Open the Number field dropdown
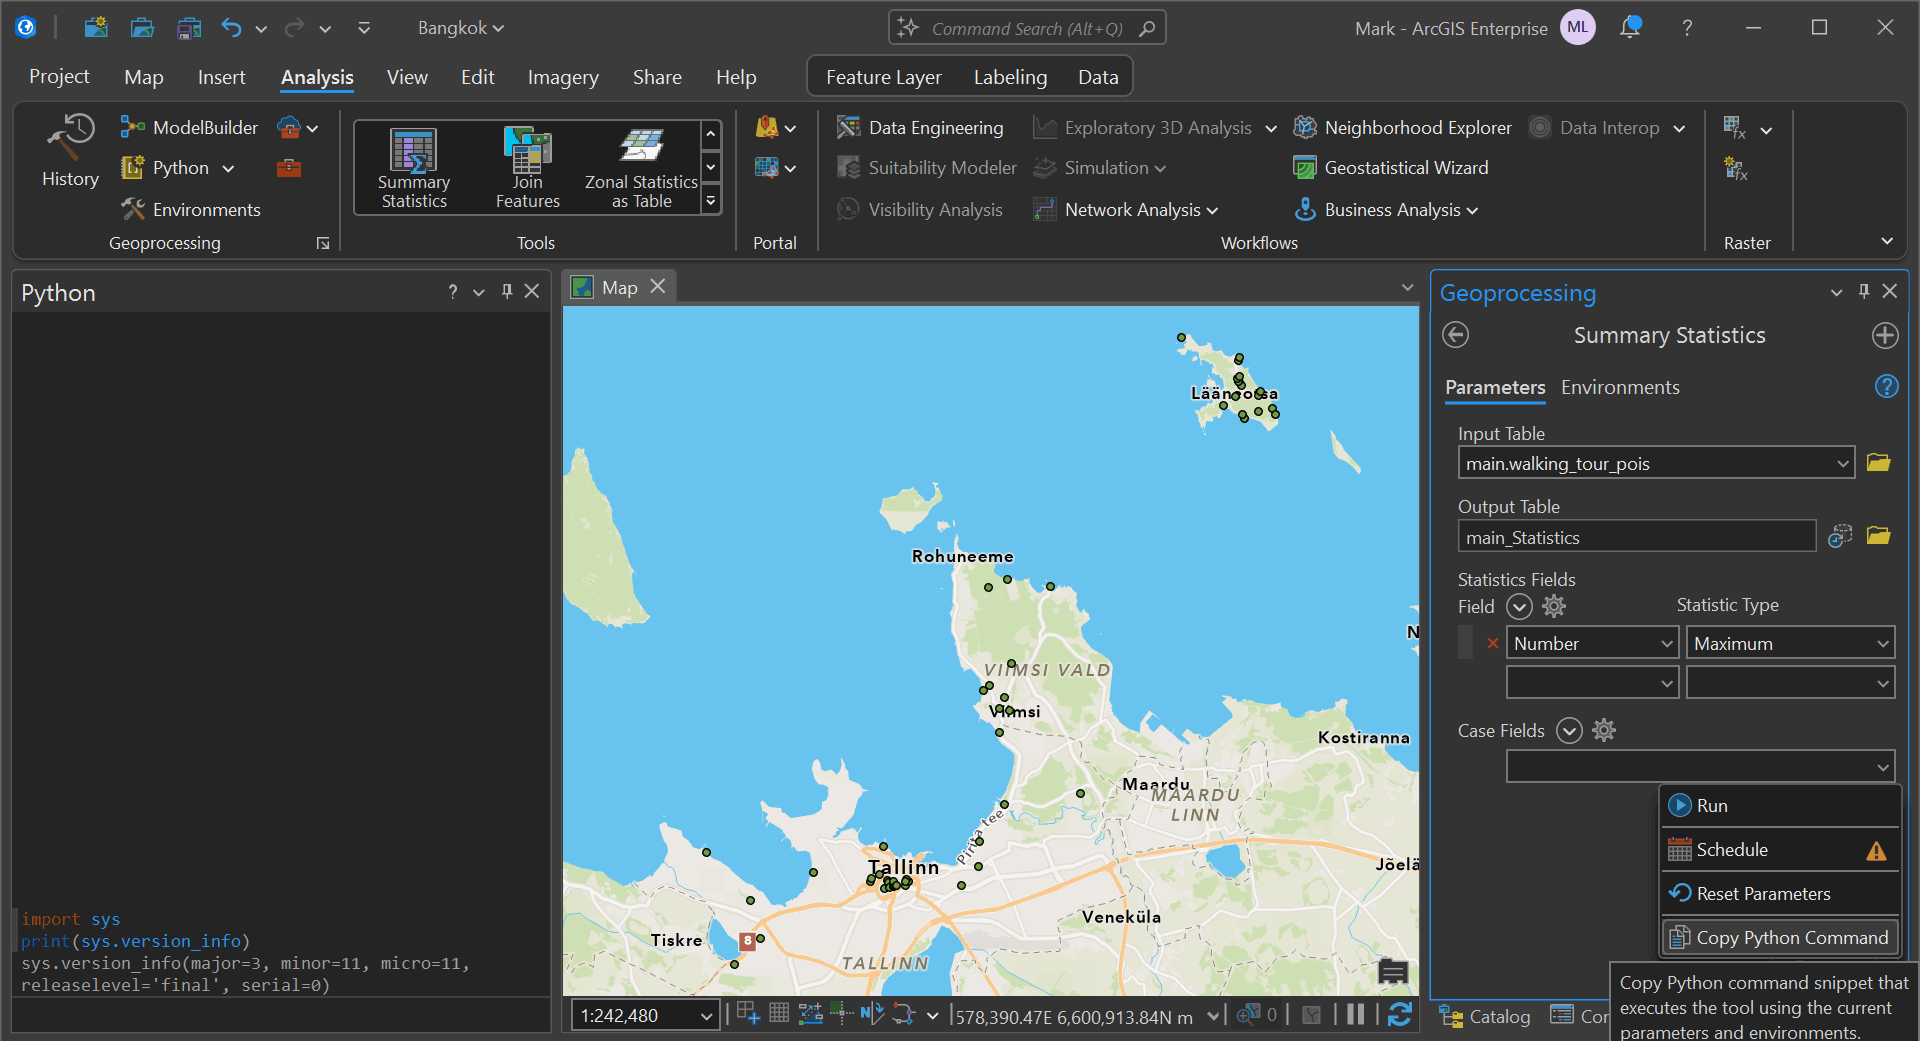This screenshot has height=1041, width=1920. [1666, 644]
